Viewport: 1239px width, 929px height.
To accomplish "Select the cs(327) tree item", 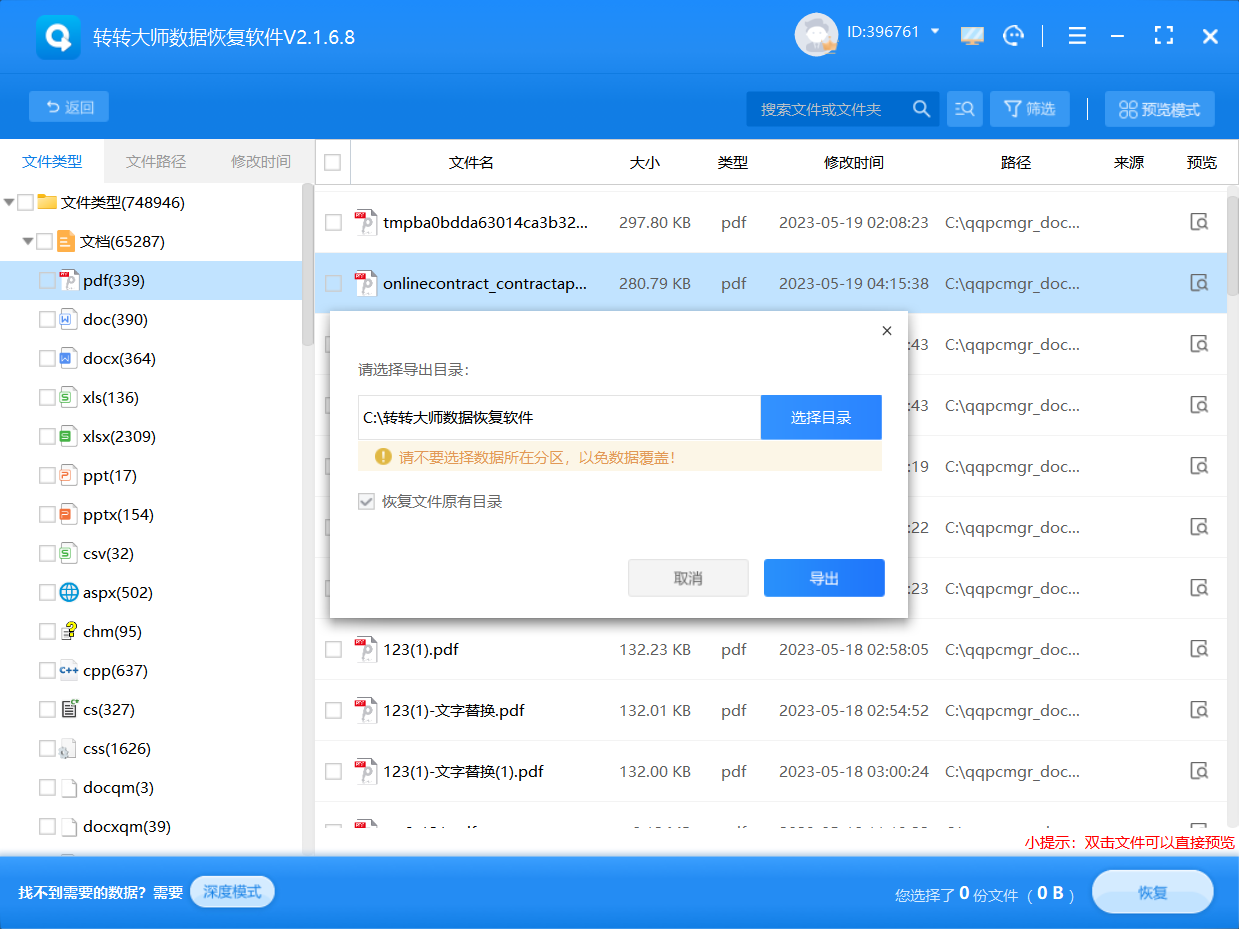I will click(x=108, y=710).
